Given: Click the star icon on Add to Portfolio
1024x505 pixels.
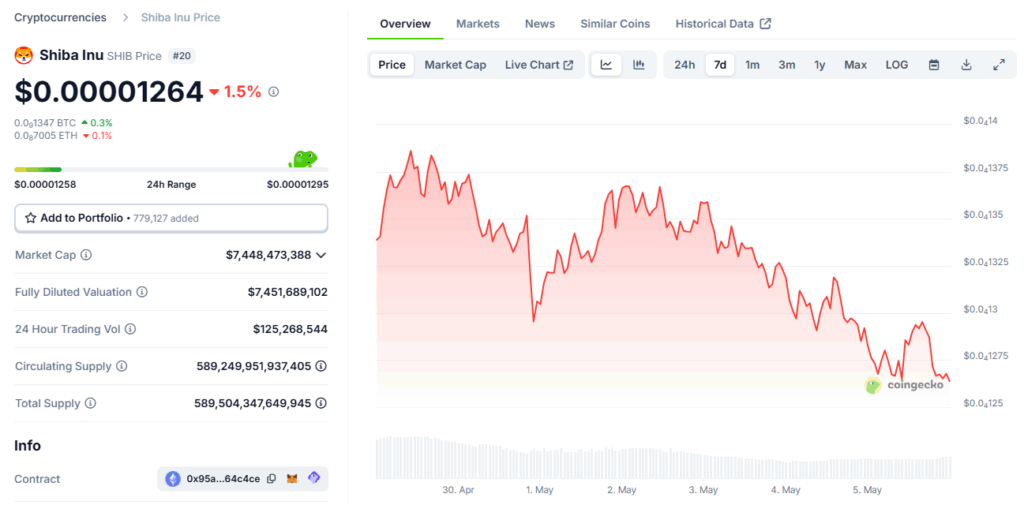Looking at the screenshot, I should tap(30, 218).
